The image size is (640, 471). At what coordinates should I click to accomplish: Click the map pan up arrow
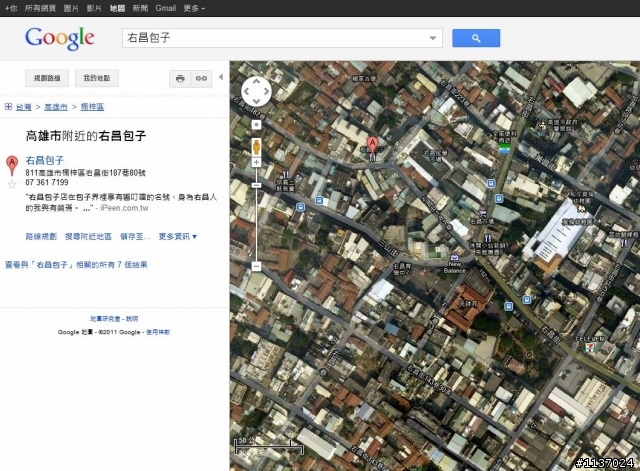tap(256, 81)
